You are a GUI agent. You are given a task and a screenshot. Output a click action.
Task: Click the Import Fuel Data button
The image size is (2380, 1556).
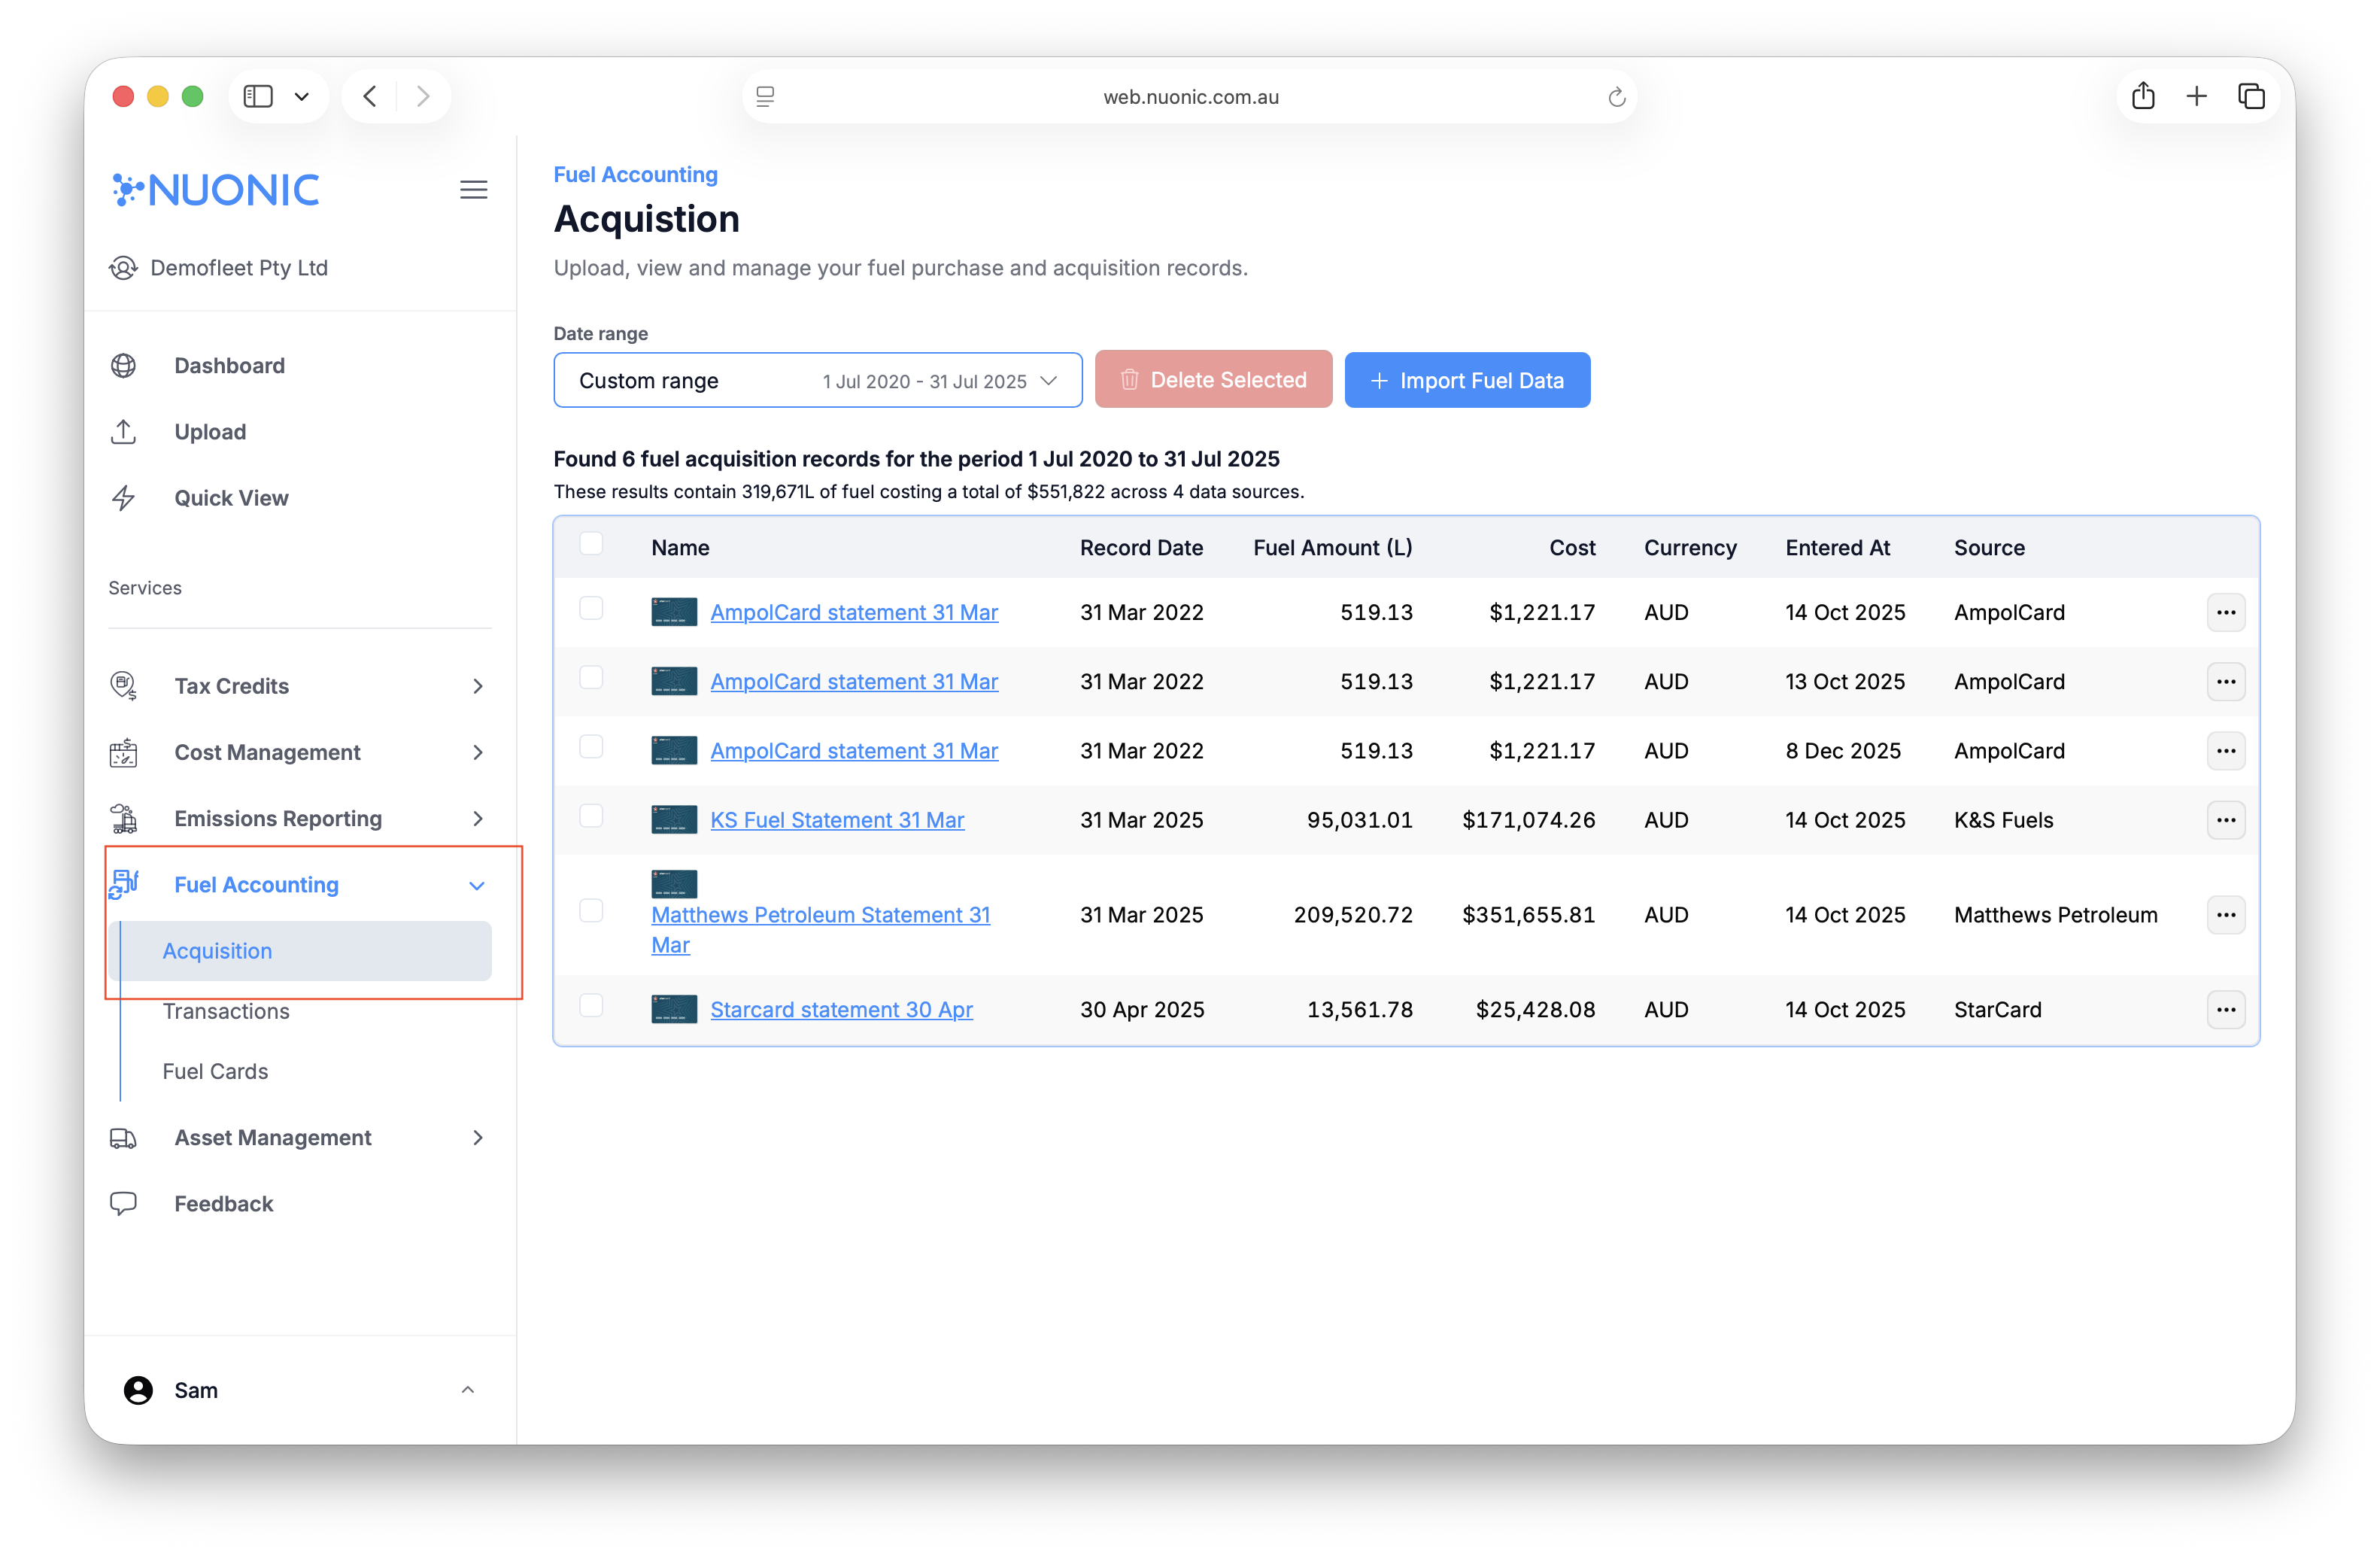click(1466, 381)
